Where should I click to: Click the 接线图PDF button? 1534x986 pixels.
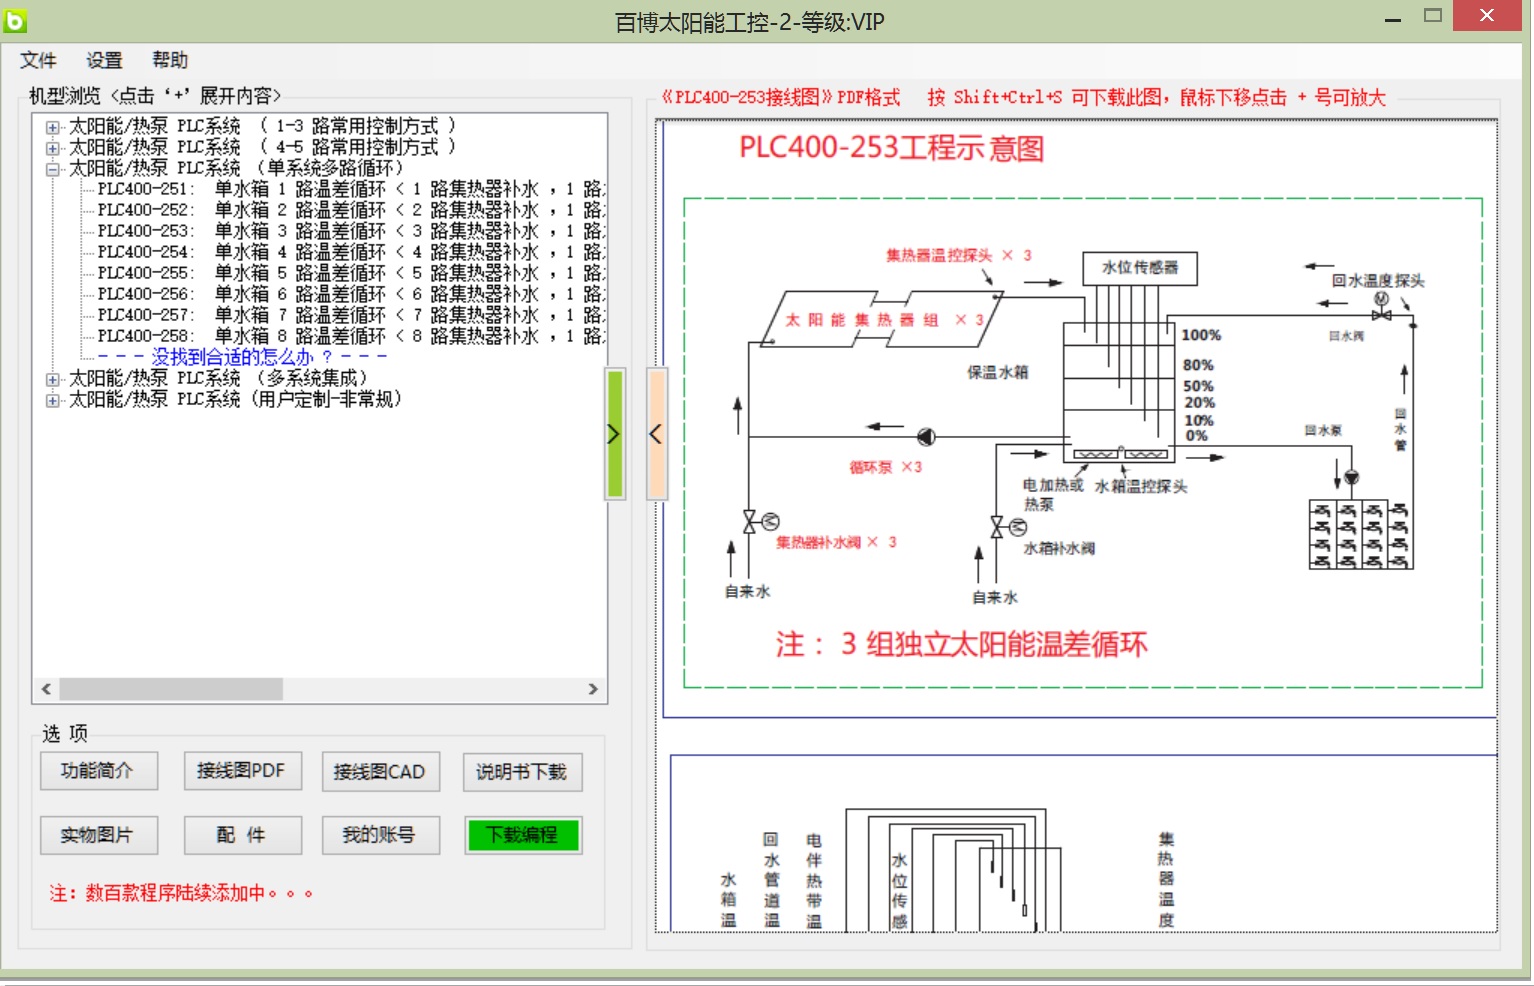(241, 771)
